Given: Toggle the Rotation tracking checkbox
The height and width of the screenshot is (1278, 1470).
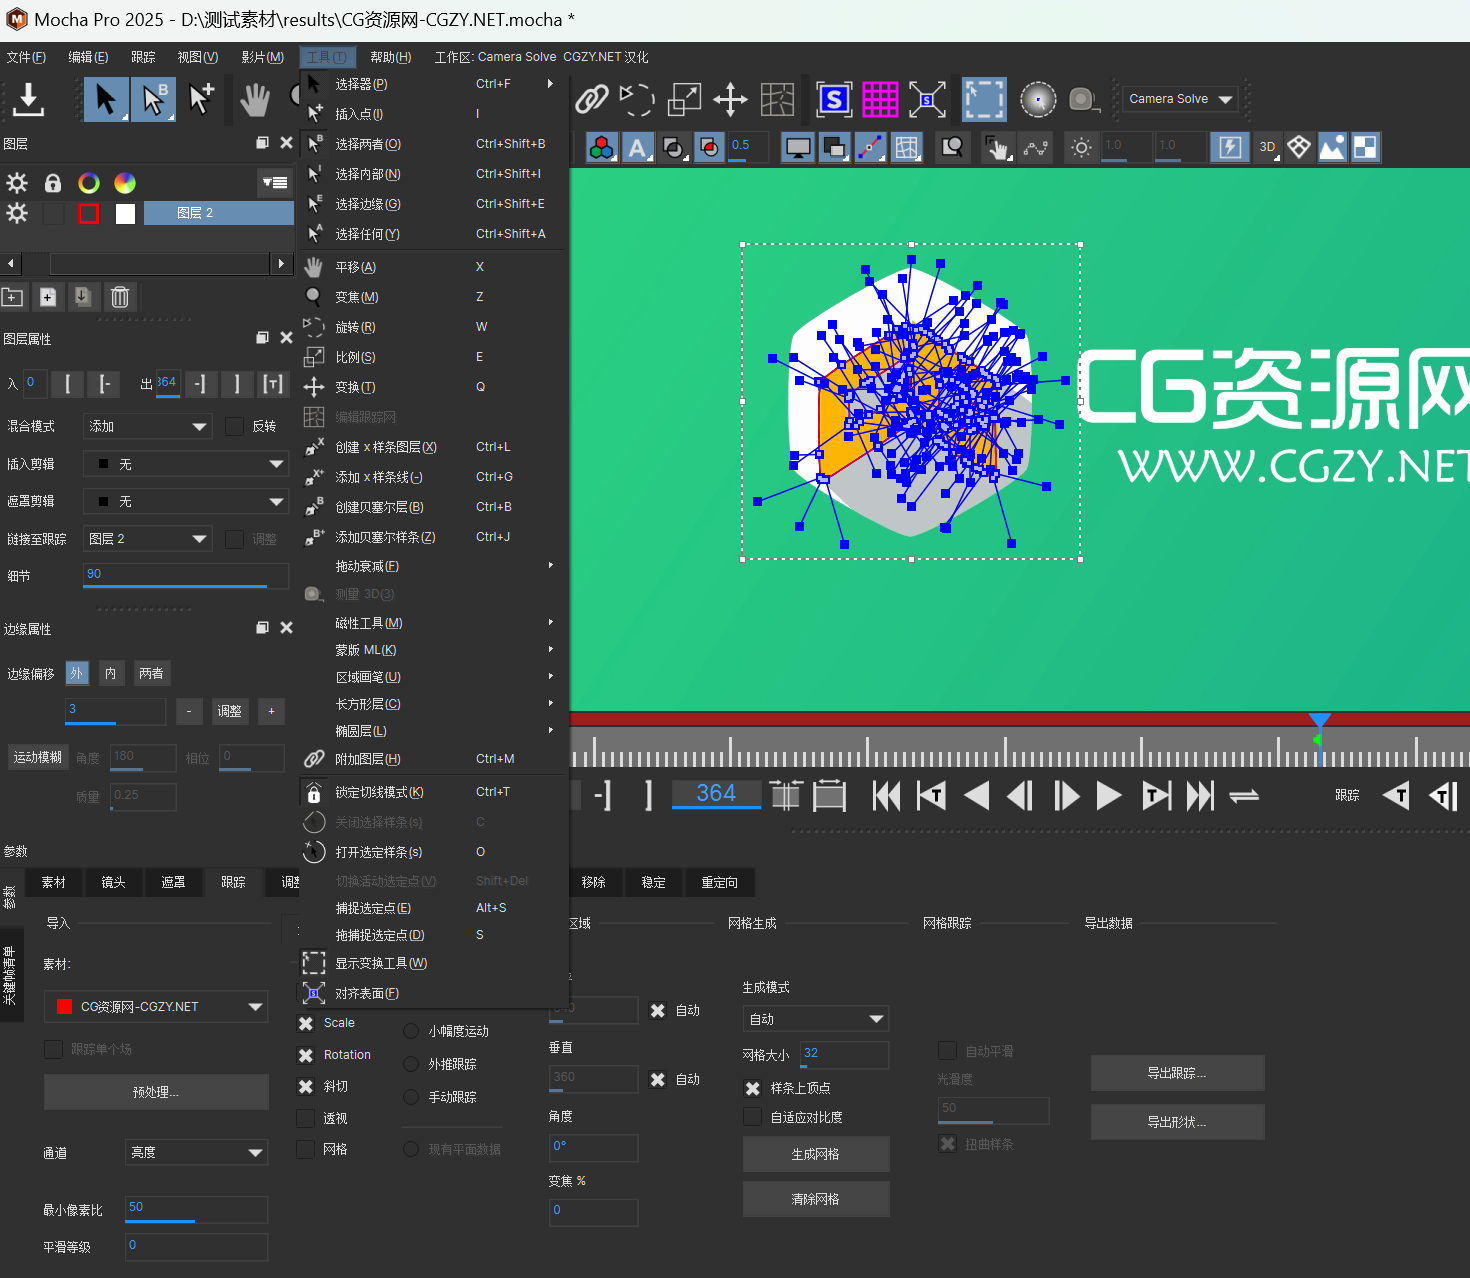Looking at the screenshot, I should pyautogui.click(x=306, y=1055).
